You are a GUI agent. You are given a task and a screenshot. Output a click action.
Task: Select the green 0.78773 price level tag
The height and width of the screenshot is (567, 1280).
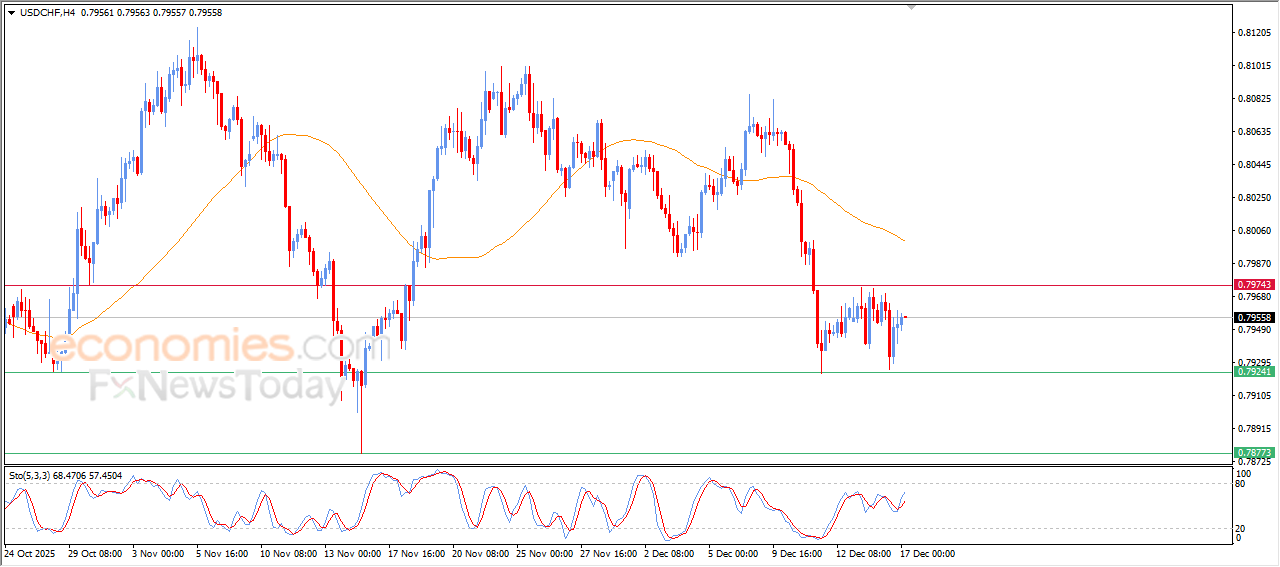1255,453
